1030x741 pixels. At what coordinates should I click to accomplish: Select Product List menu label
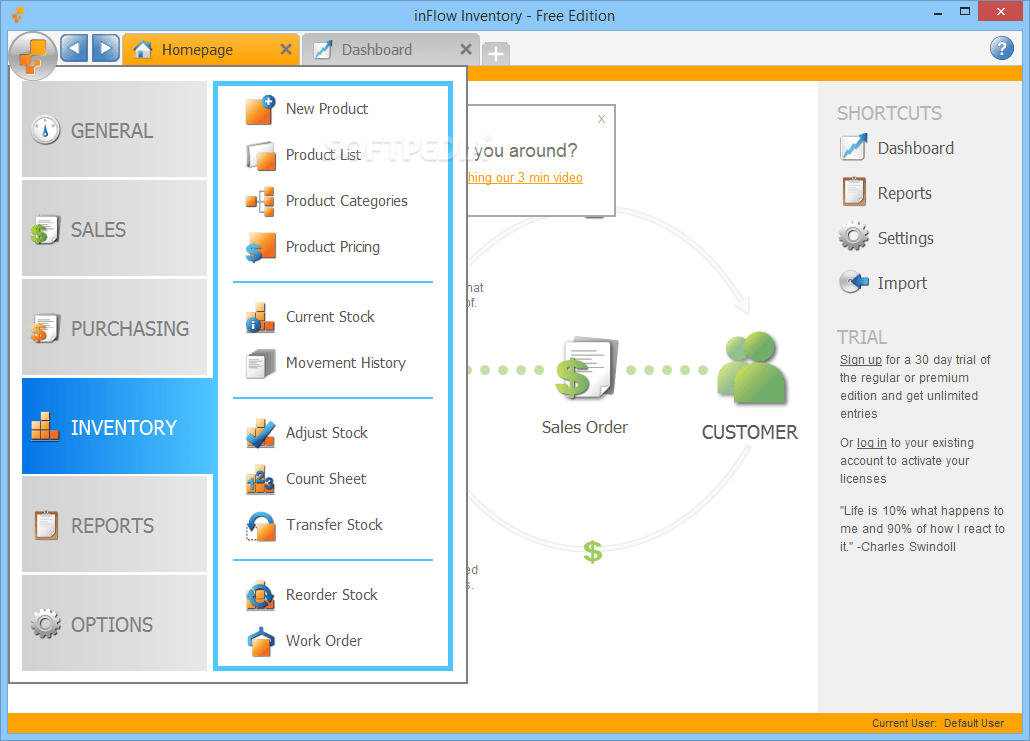pyautogui.click(x=323, y=155)
